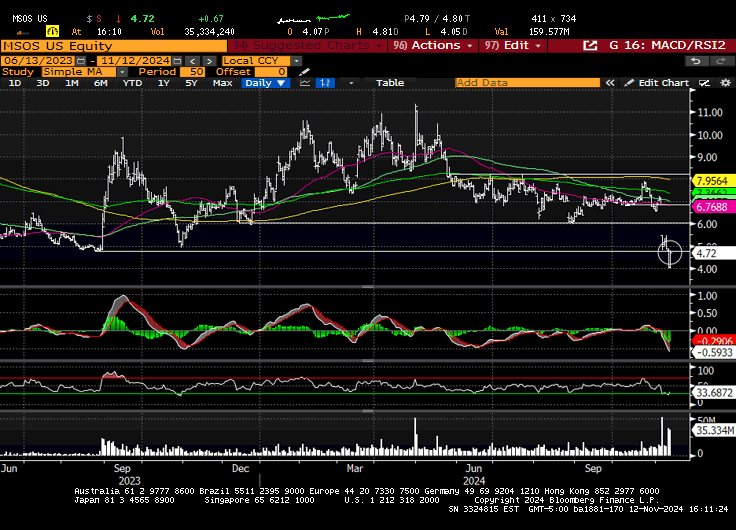
Task: Click the -0.5933 MACD value label
Action: click(714, 353)
